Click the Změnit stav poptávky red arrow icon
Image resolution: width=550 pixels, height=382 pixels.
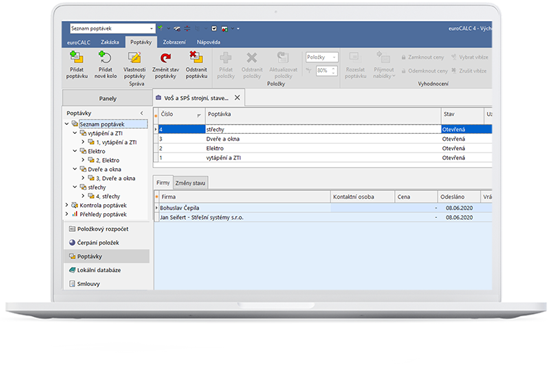(165, 58)
